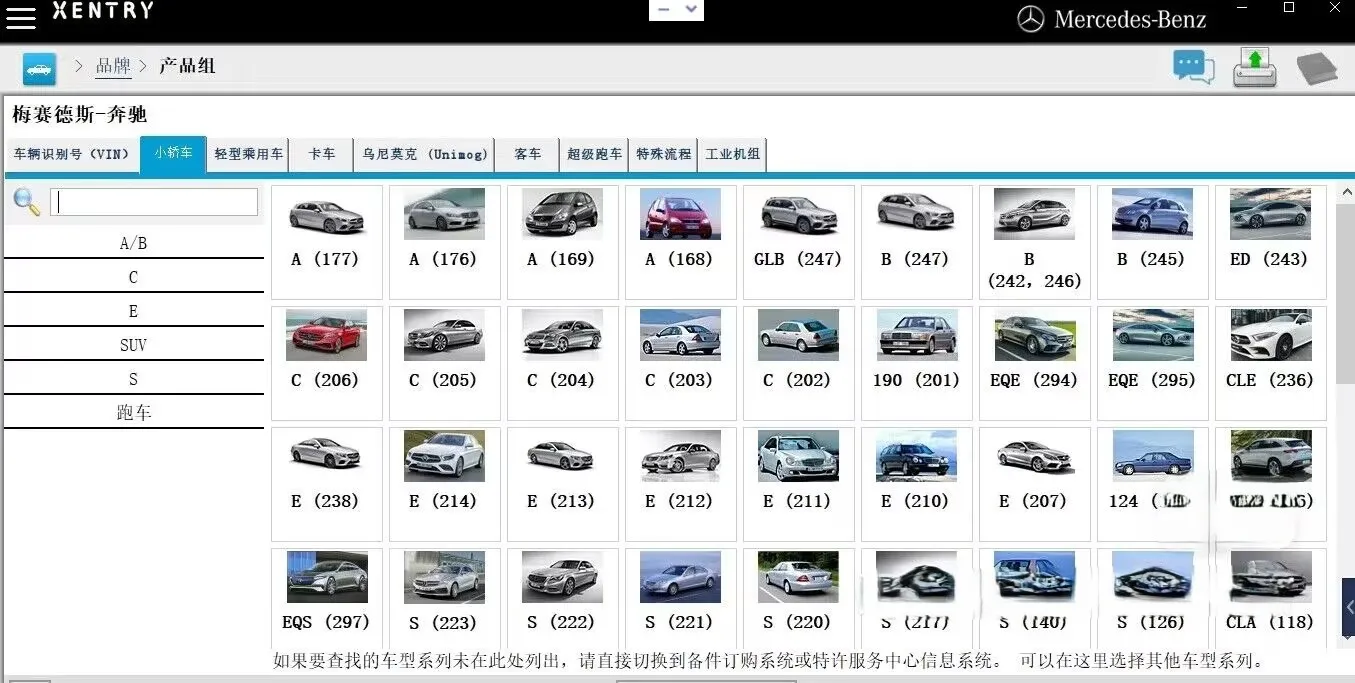Select the EQS (297) model tile

(x=327, y=598)
